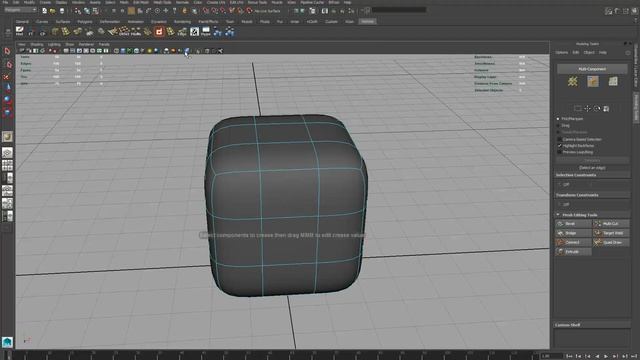Click the Modeling Toolkit rotate transform icon

[x=597, y=109]
